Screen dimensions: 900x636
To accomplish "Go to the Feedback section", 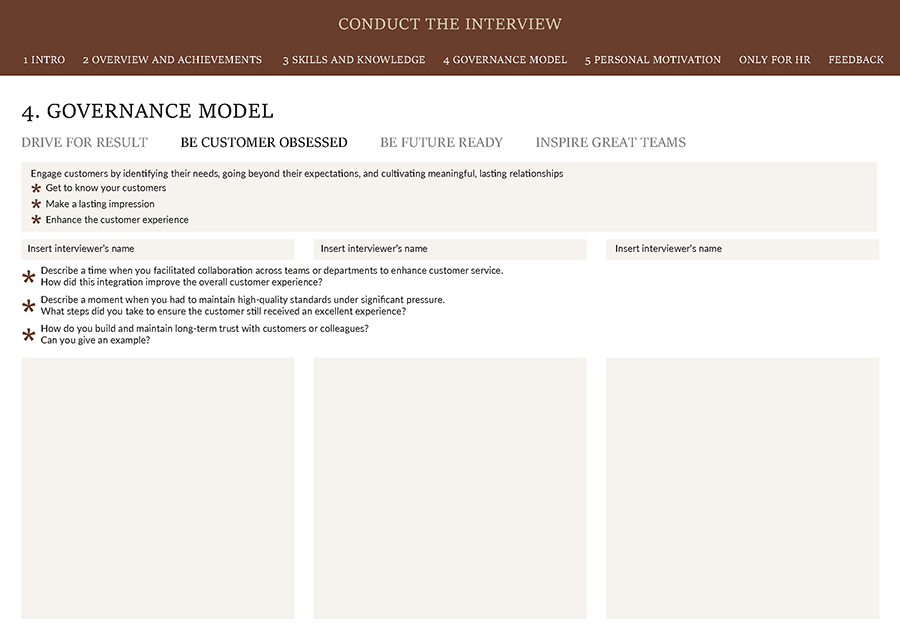I will click(x=856, y=60).
